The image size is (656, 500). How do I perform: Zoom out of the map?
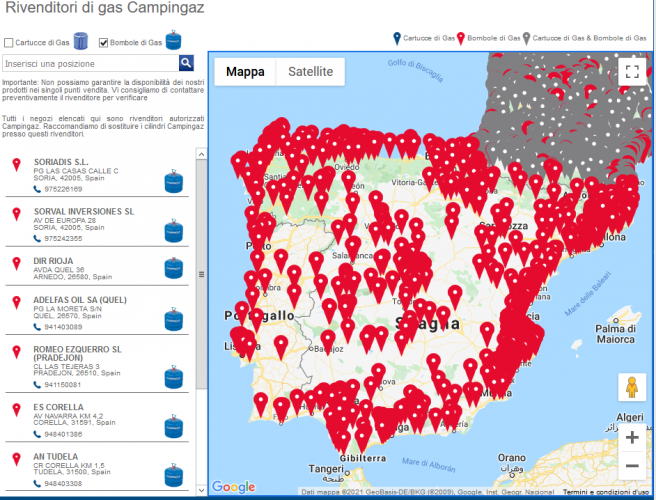631,466
